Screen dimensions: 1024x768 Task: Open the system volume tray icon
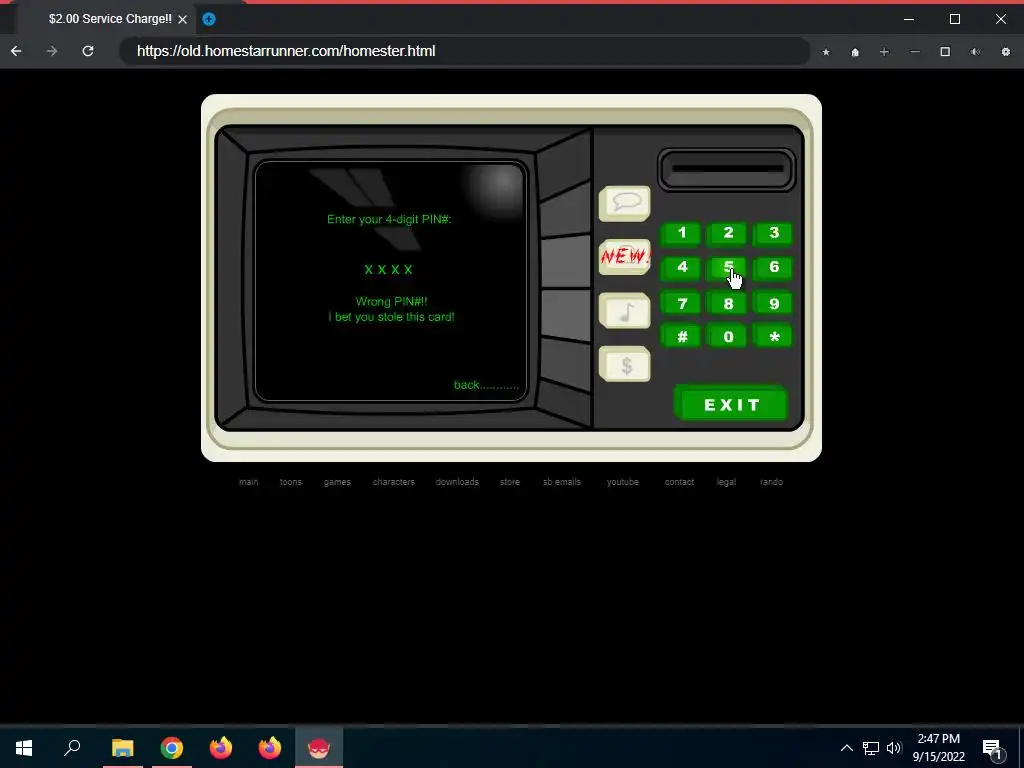[x=894, y=748]
